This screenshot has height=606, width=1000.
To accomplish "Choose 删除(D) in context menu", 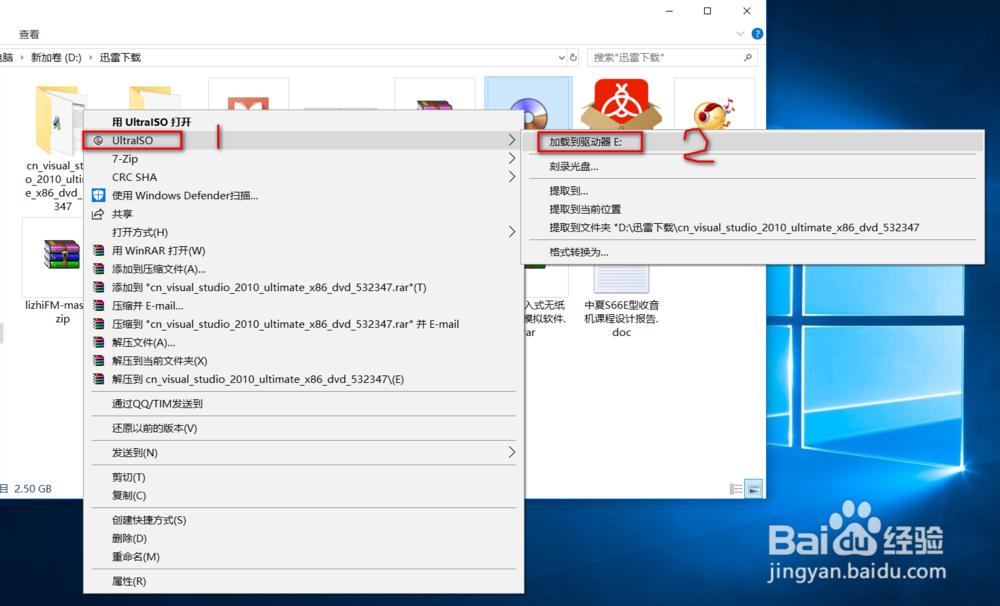I will pyautogui.click(x=304, y=538).
